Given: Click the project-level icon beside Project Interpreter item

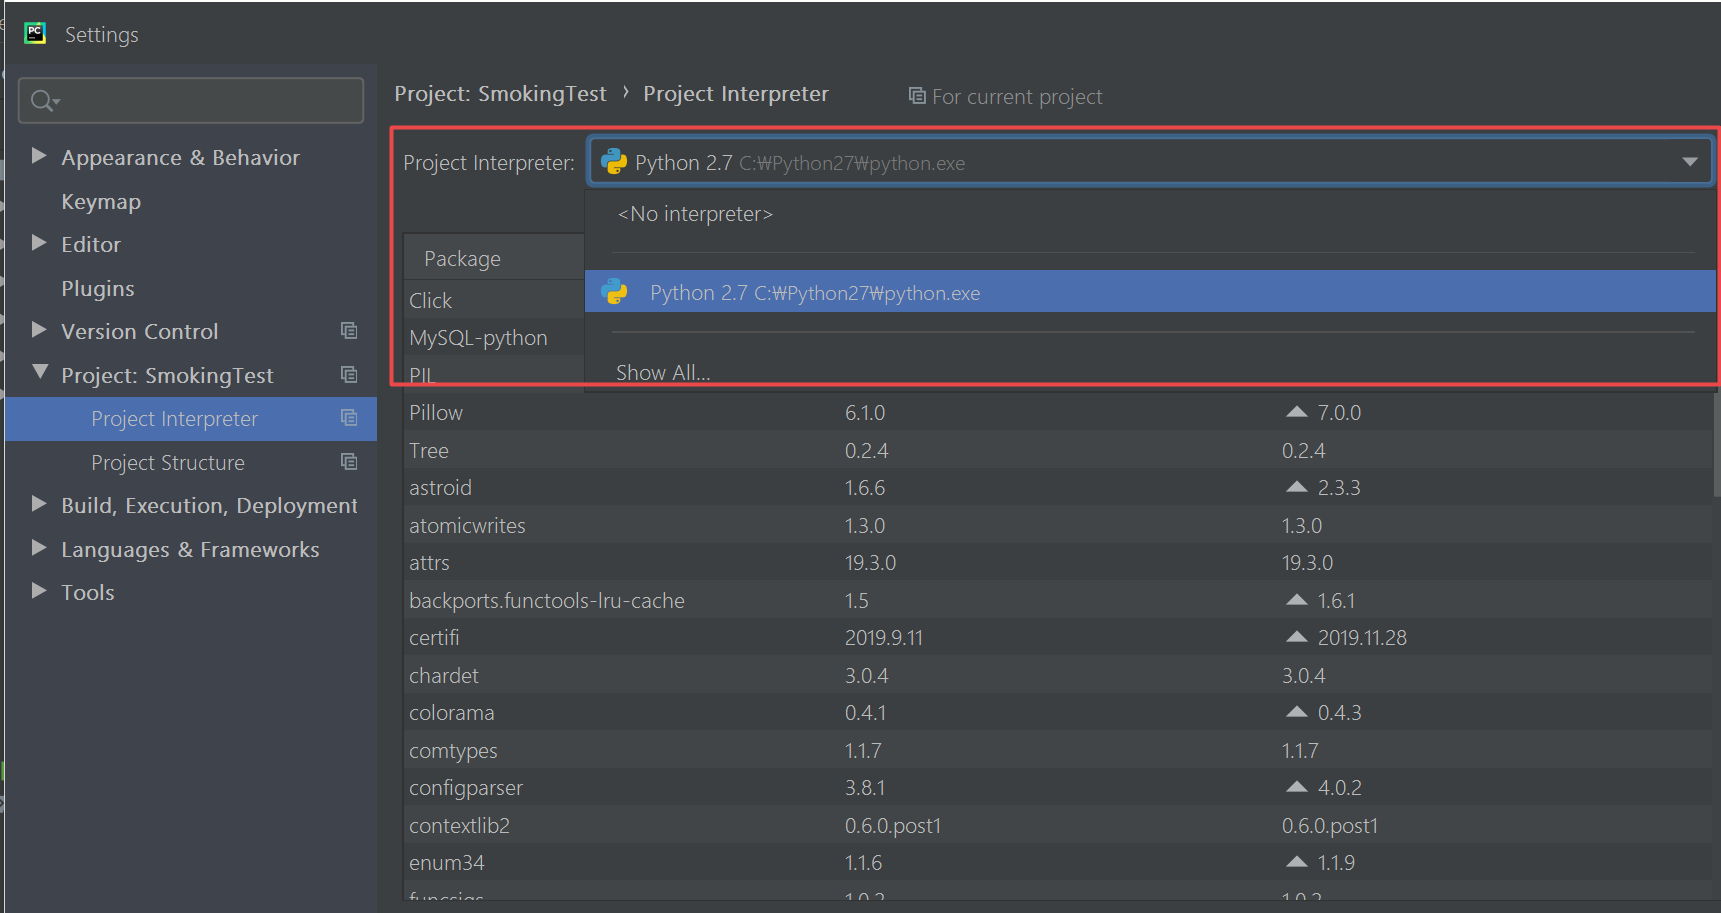Looking at the screenshot, I should [x=349, y=417].
